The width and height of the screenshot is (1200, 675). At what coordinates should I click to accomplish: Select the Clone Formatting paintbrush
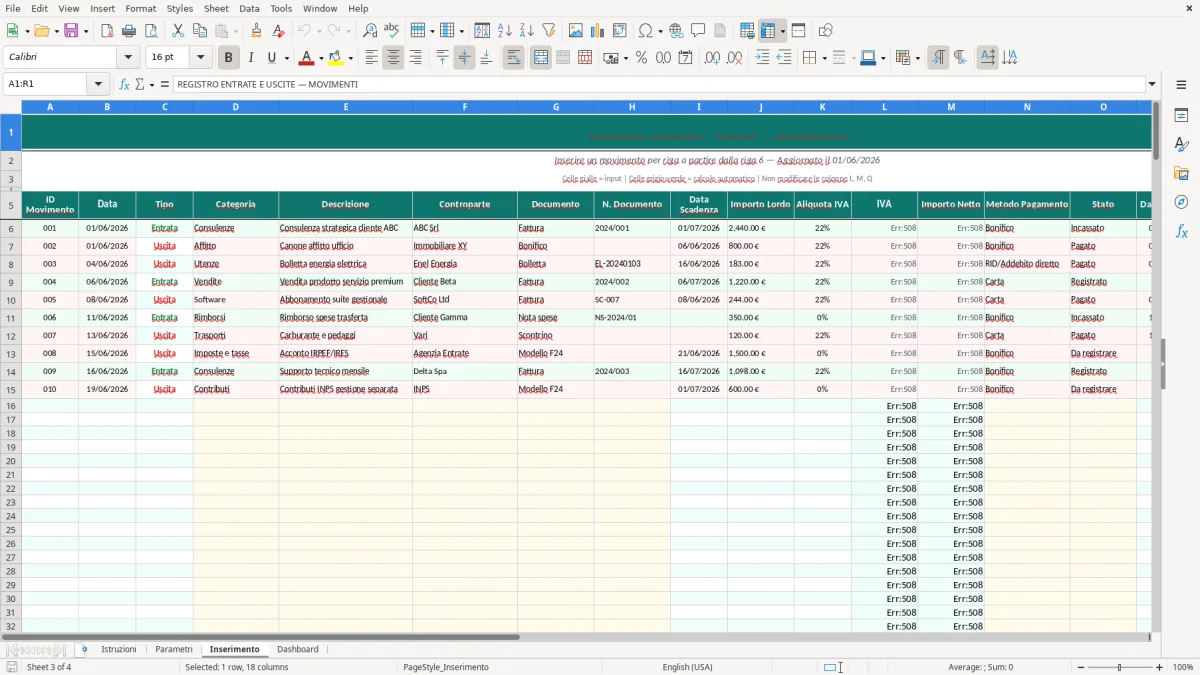(x=256, y=31)
